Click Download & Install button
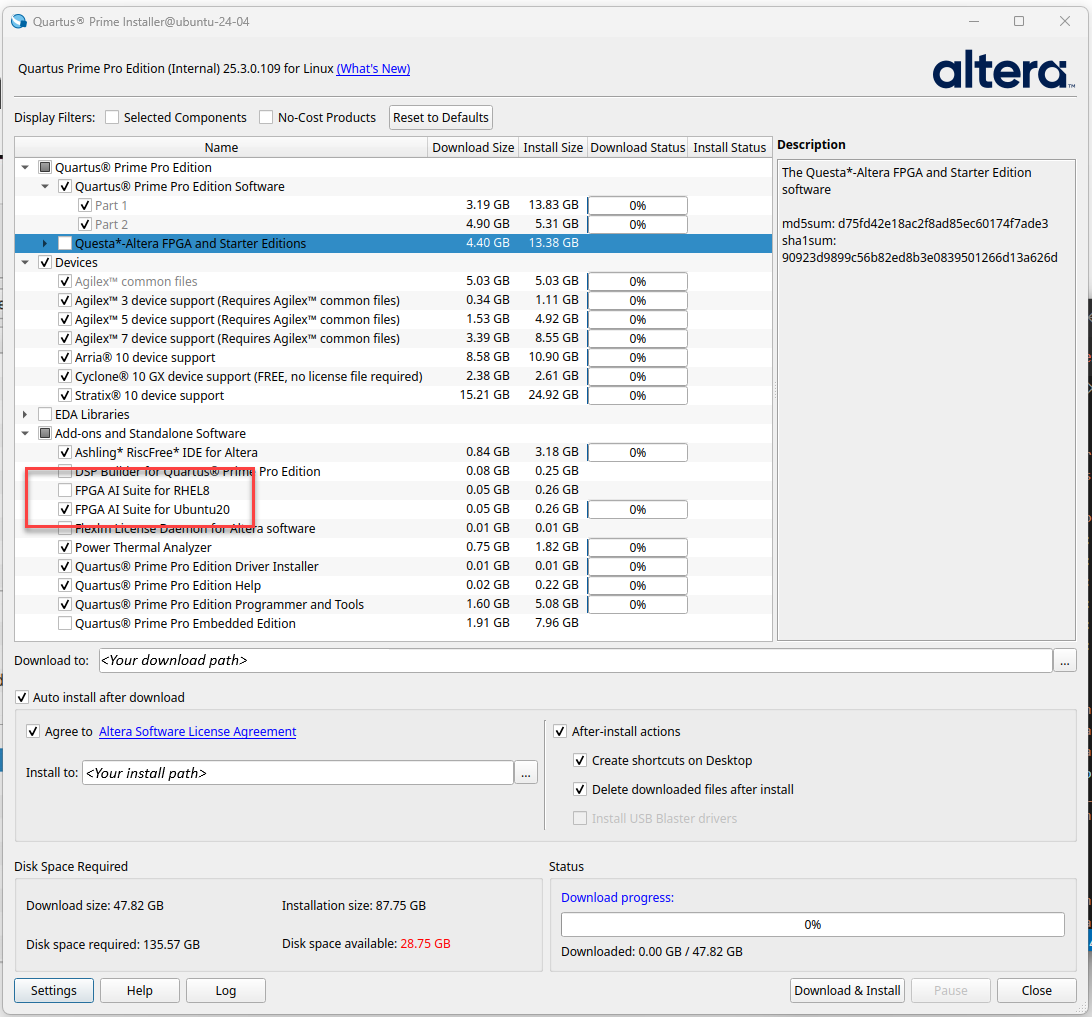The image size is (1092, 1017). pyautogui.click(x=847, y=991)
